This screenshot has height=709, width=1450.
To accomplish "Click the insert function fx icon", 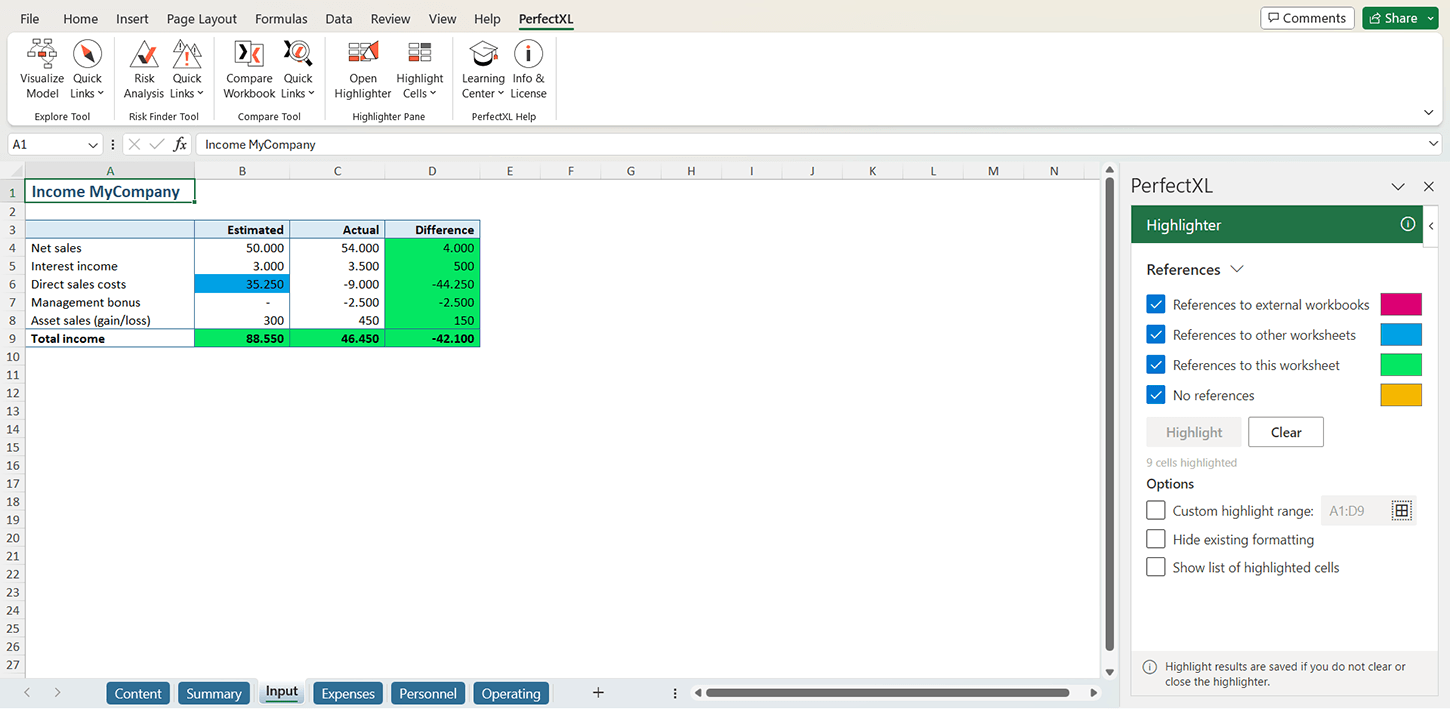I will tap(180, 145).
